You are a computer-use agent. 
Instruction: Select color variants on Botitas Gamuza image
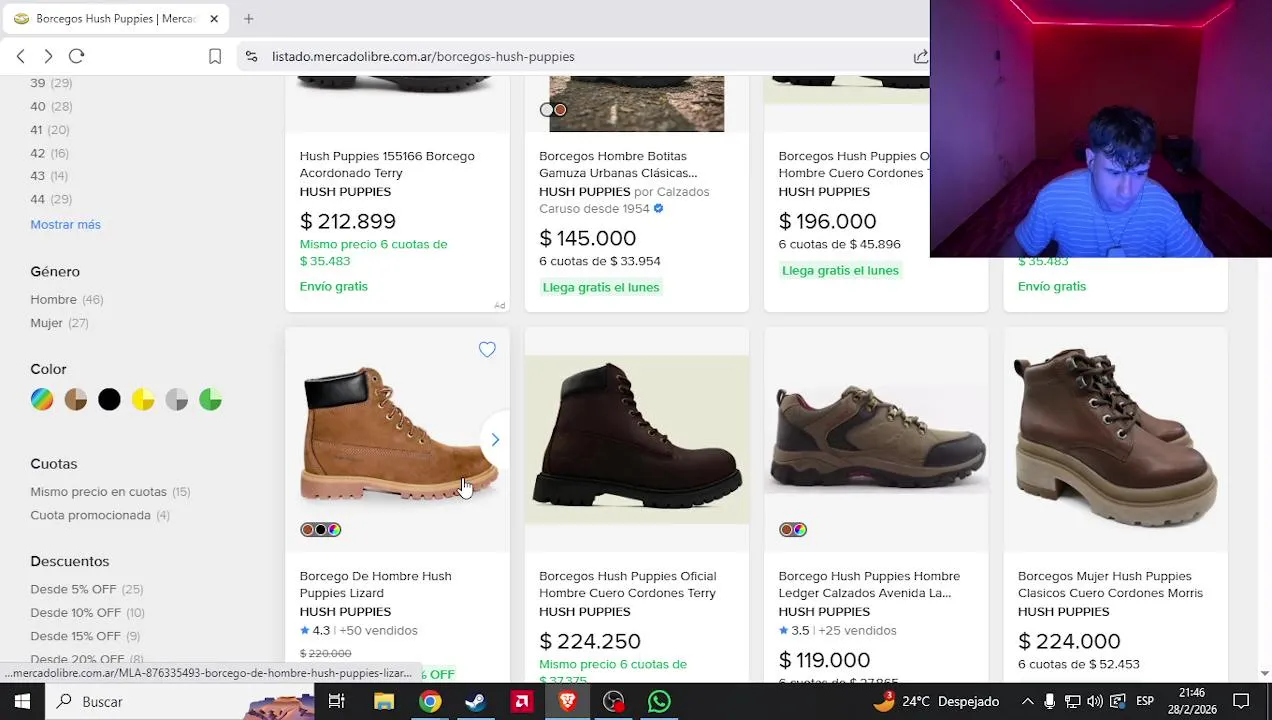click(x=553, y=110)
